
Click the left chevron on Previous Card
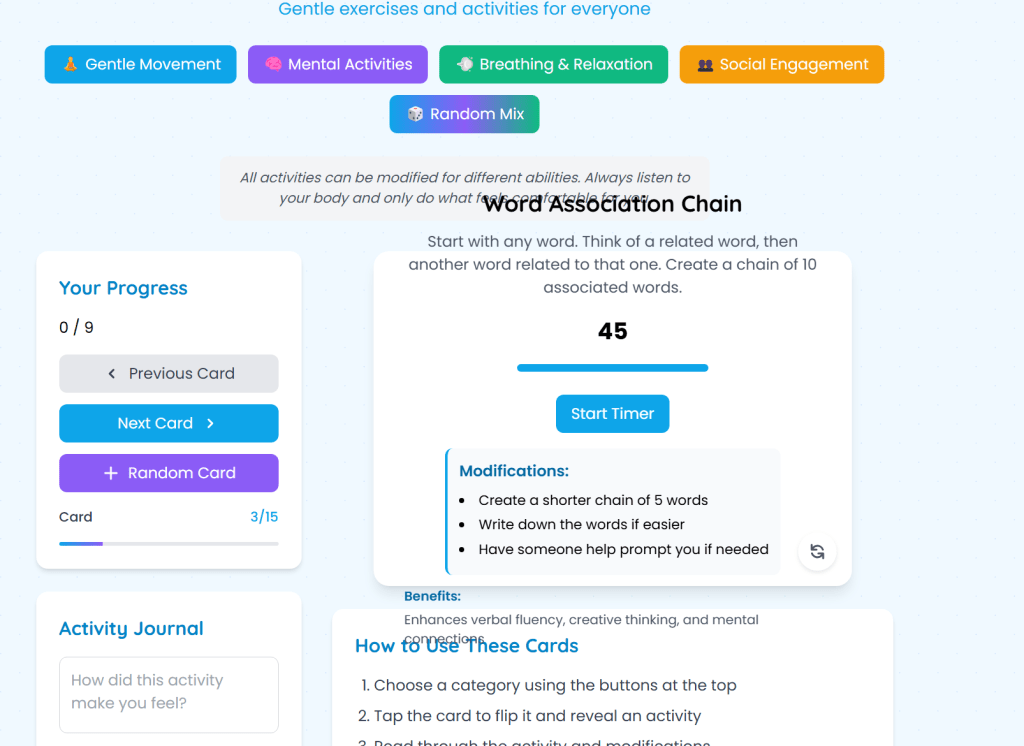[112, 373]
